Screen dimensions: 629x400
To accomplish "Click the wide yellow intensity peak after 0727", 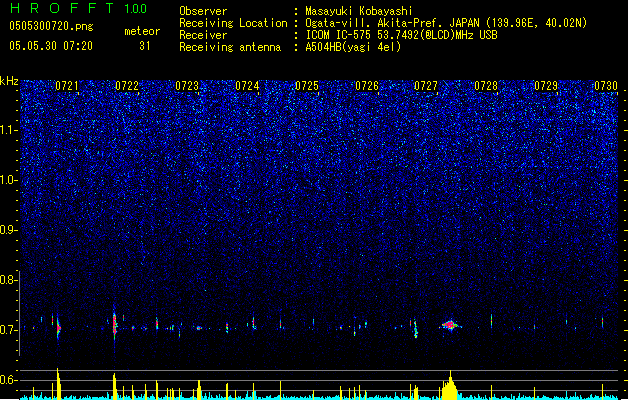I will (x=449, y=387).
